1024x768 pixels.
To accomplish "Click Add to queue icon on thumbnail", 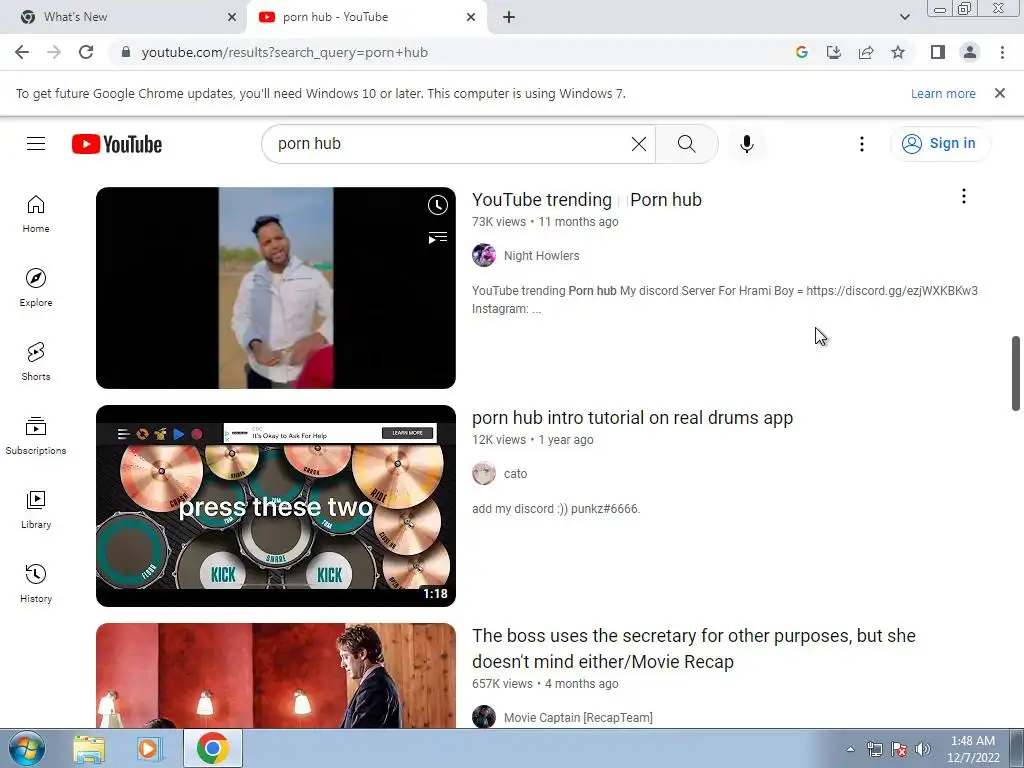I will click(x=438, y=237).
